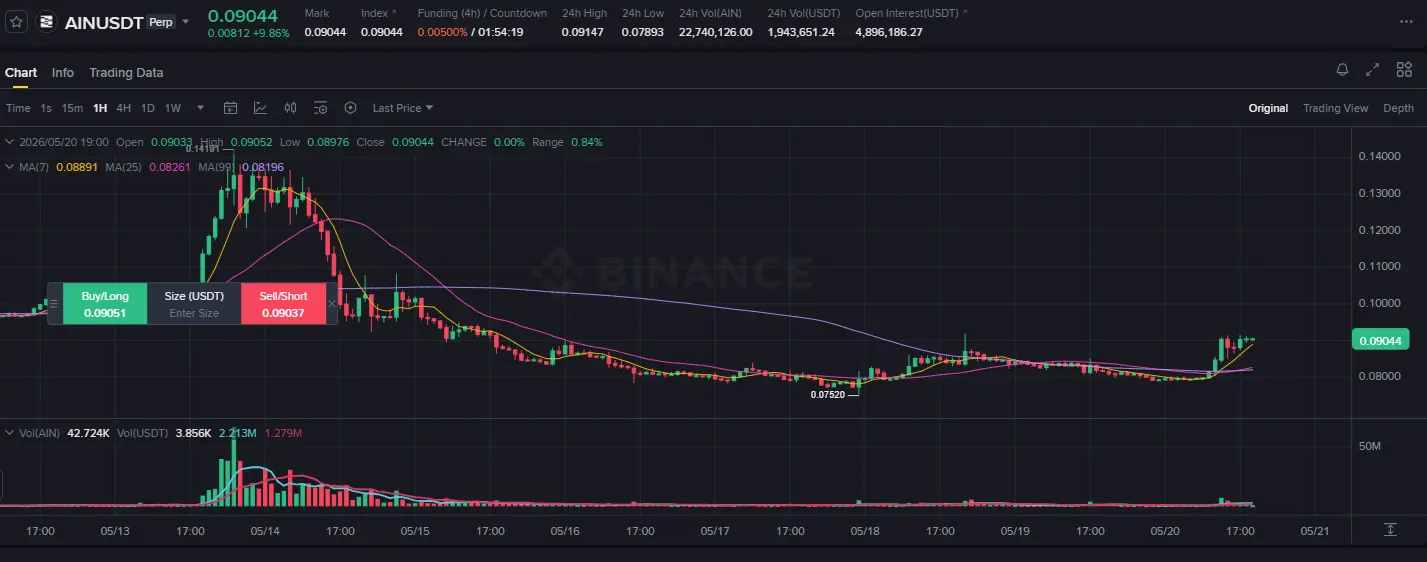Click the Buy/Long 0.09051 button
Image resolution: width=1427 pixels, height=562 pixels.
tap(105, 304)
